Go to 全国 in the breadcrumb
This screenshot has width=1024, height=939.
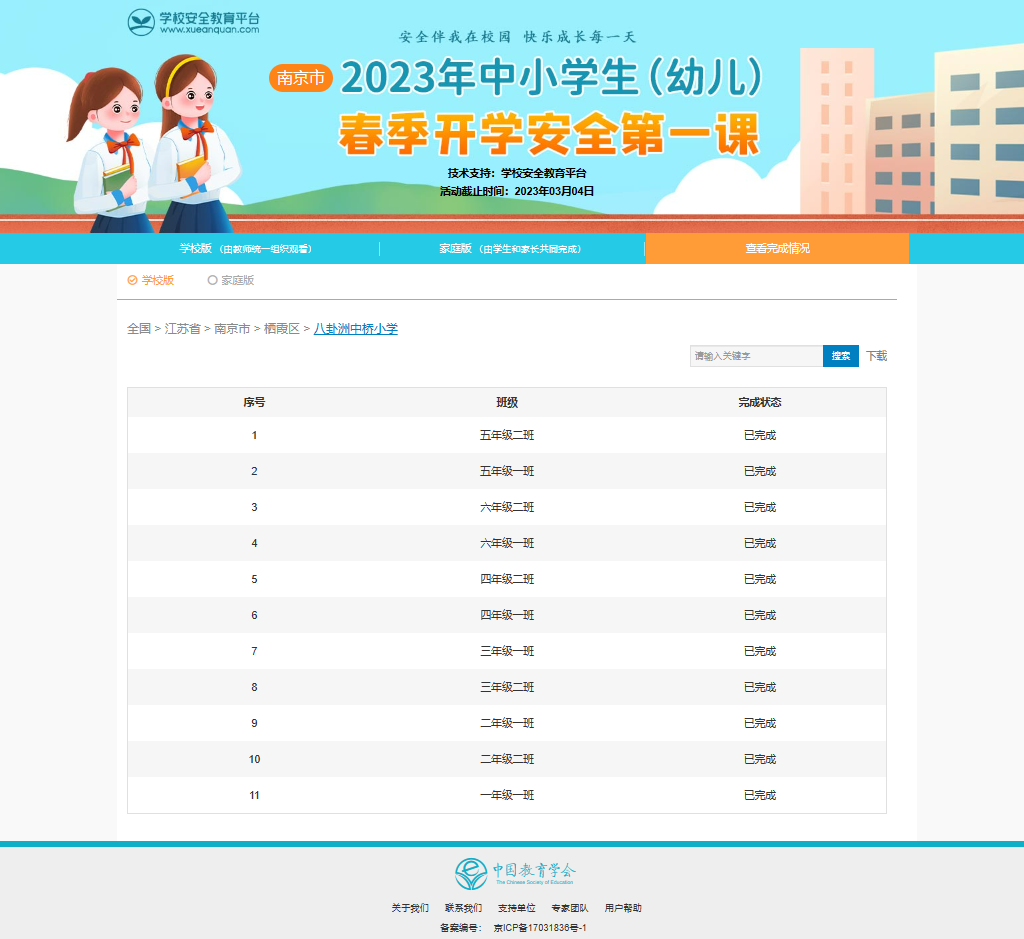(139, 328)
